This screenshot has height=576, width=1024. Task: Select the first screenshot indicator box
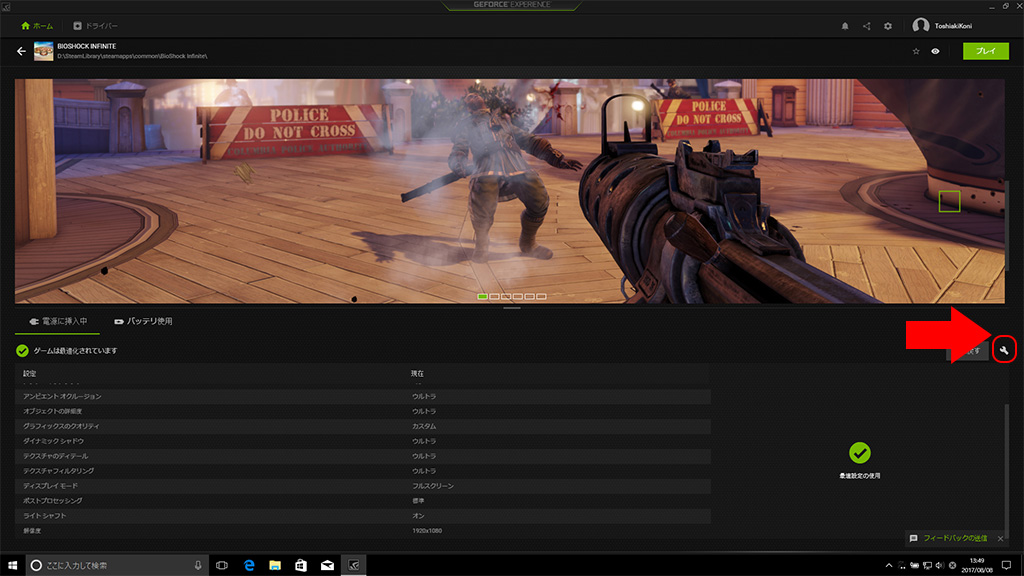[x=483, y=297]
